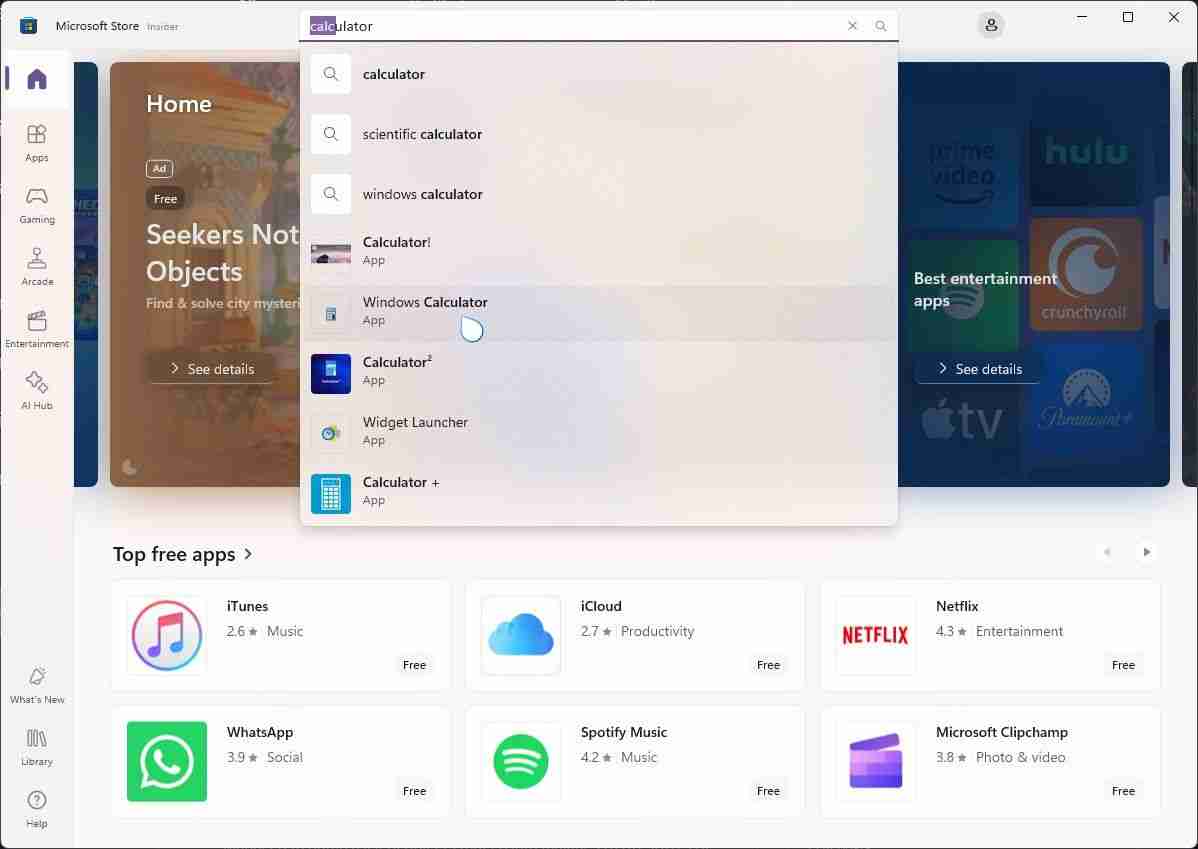Select the Home icon in the sidebar
1198x849 pixels.
coord(36,80)
